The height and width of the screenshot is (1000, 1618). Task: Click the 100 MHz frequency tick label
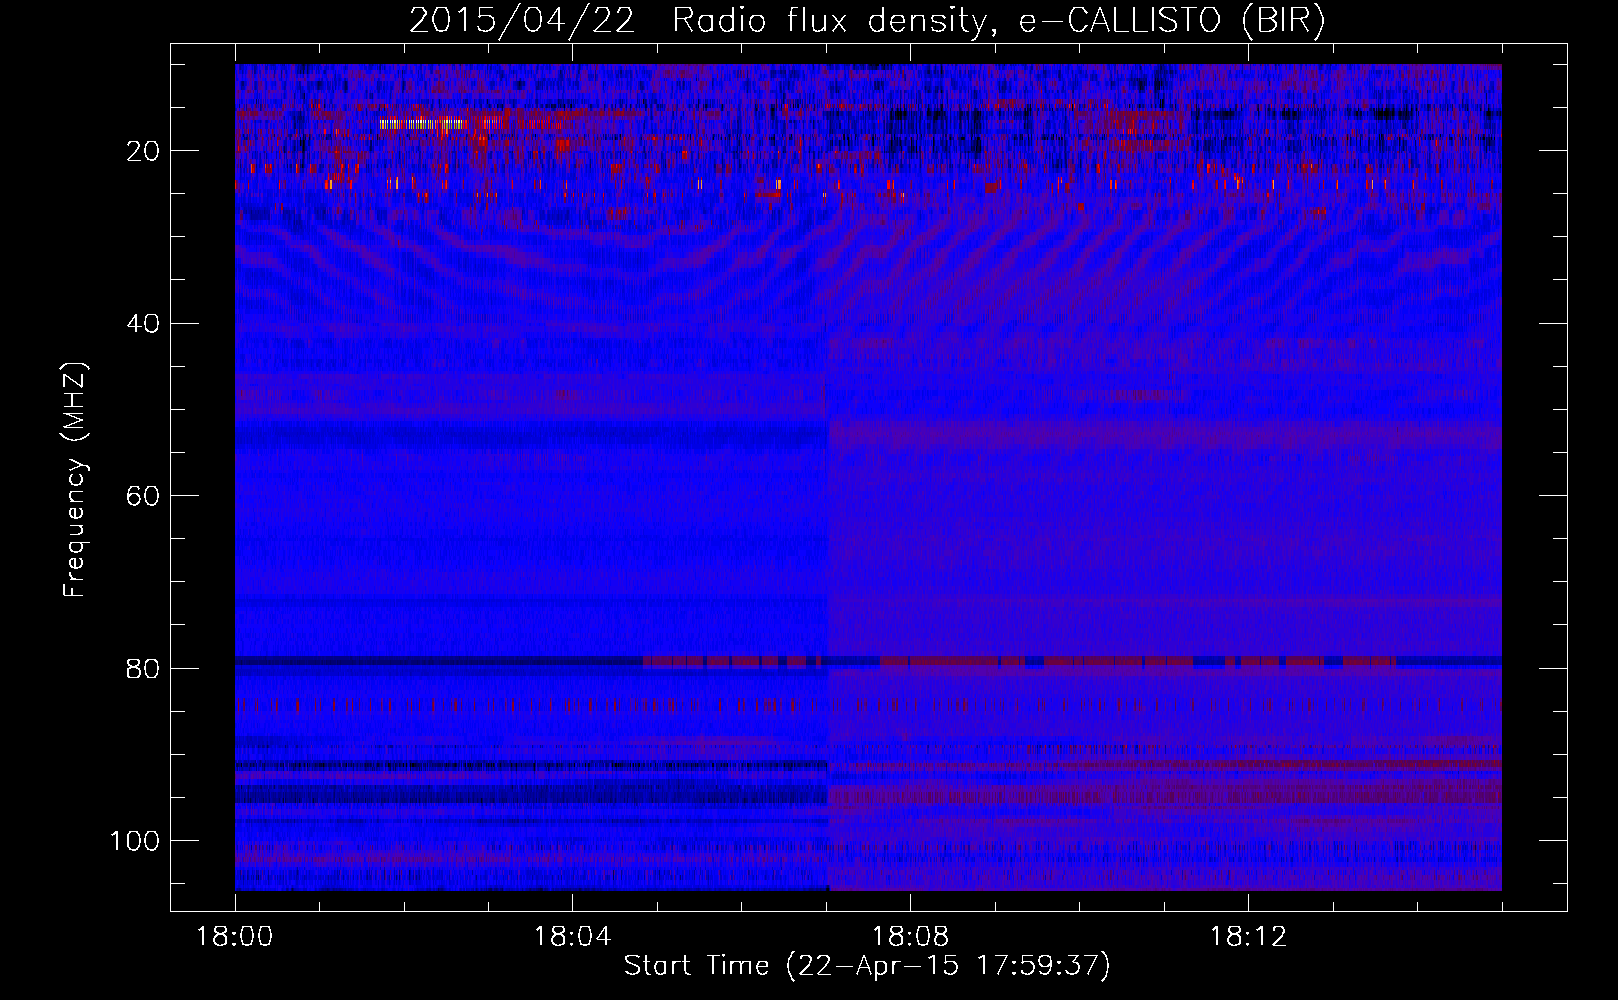pos(136,841)
